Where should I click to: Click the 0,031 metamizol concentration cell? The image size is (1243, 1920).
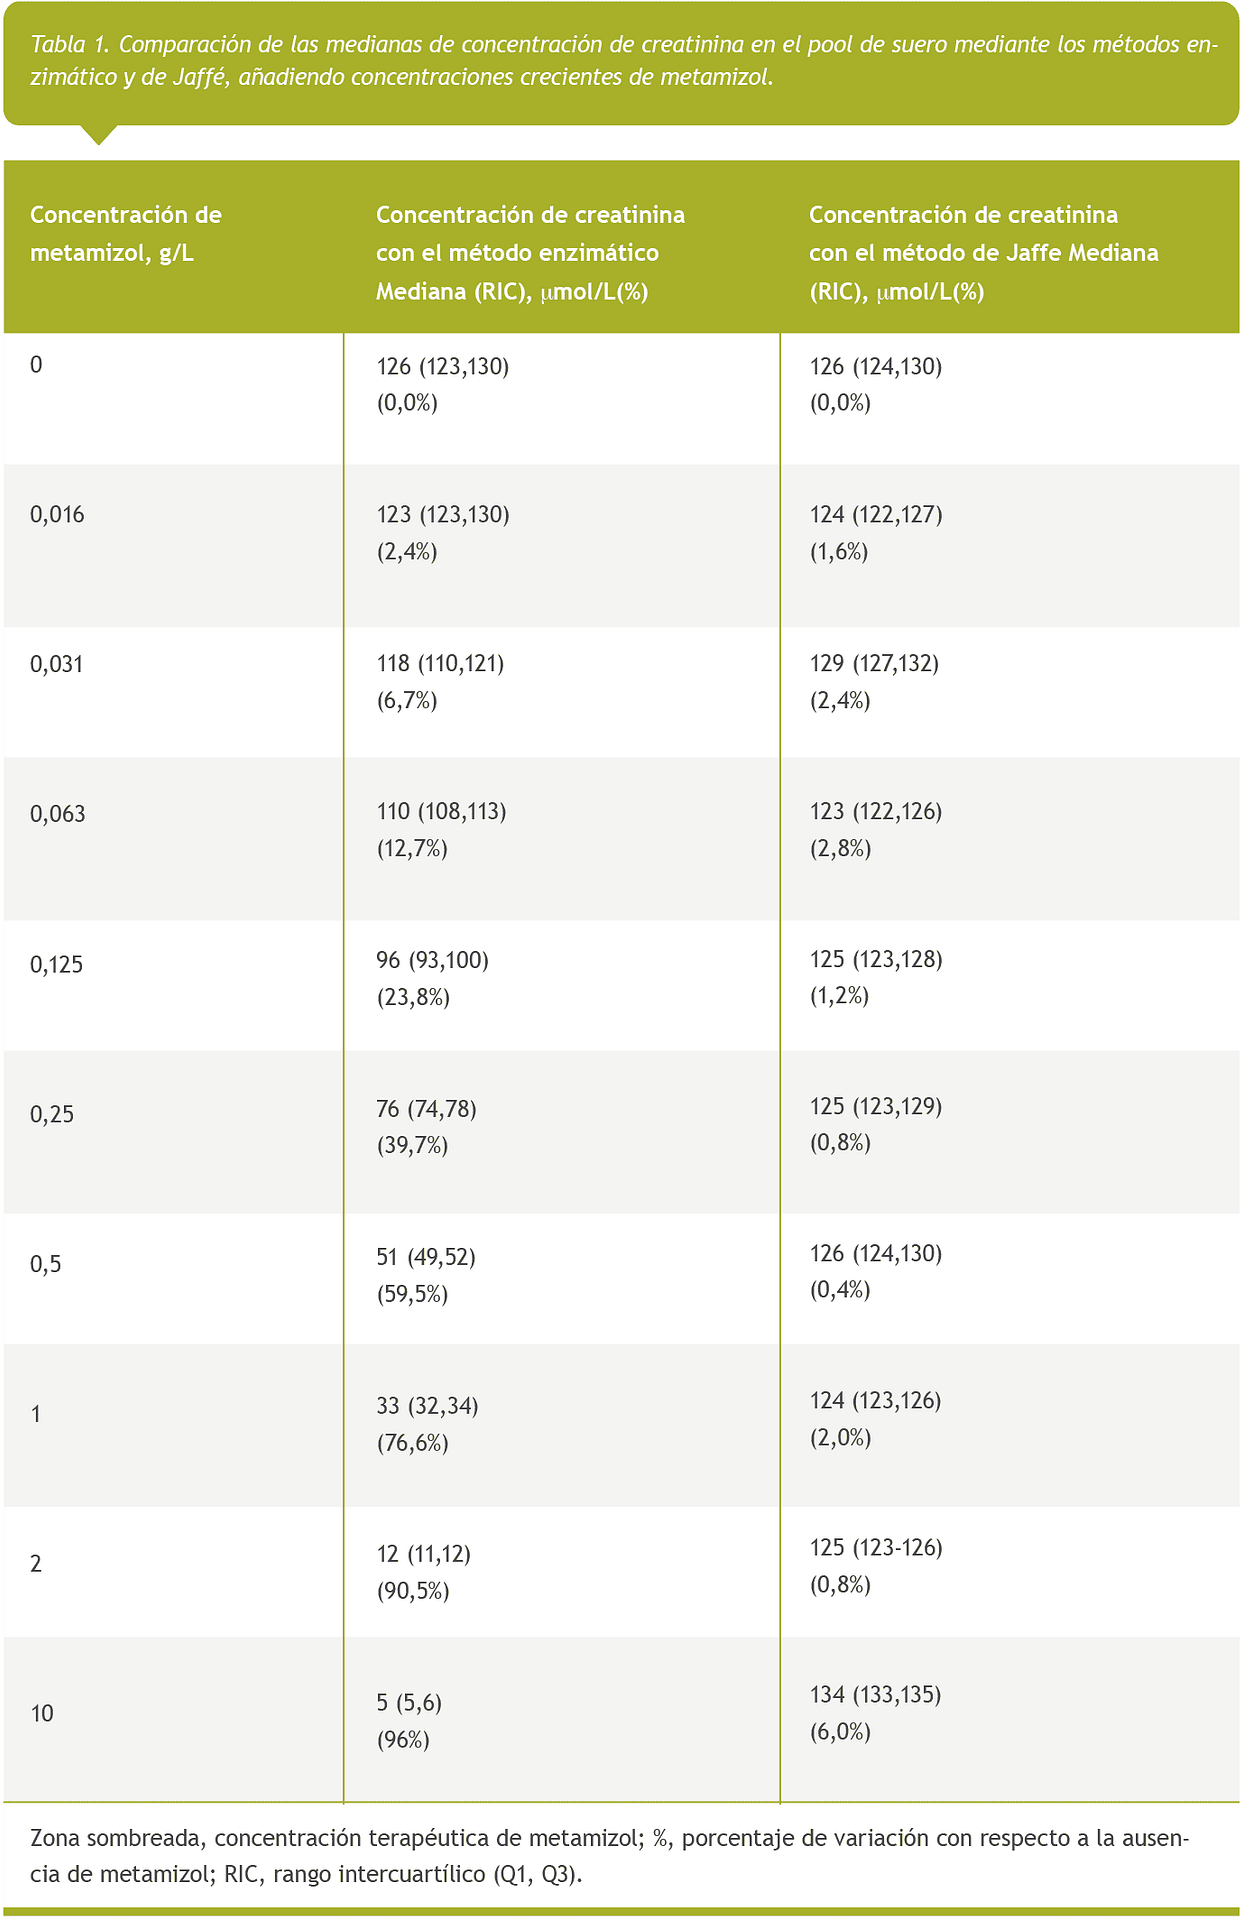click(x=57, y=664)
